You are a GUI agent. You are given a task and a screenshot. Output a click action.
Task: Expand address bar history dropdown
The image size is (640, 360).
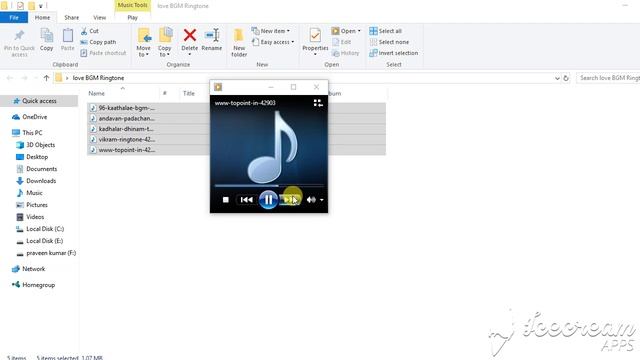[557, 78]
